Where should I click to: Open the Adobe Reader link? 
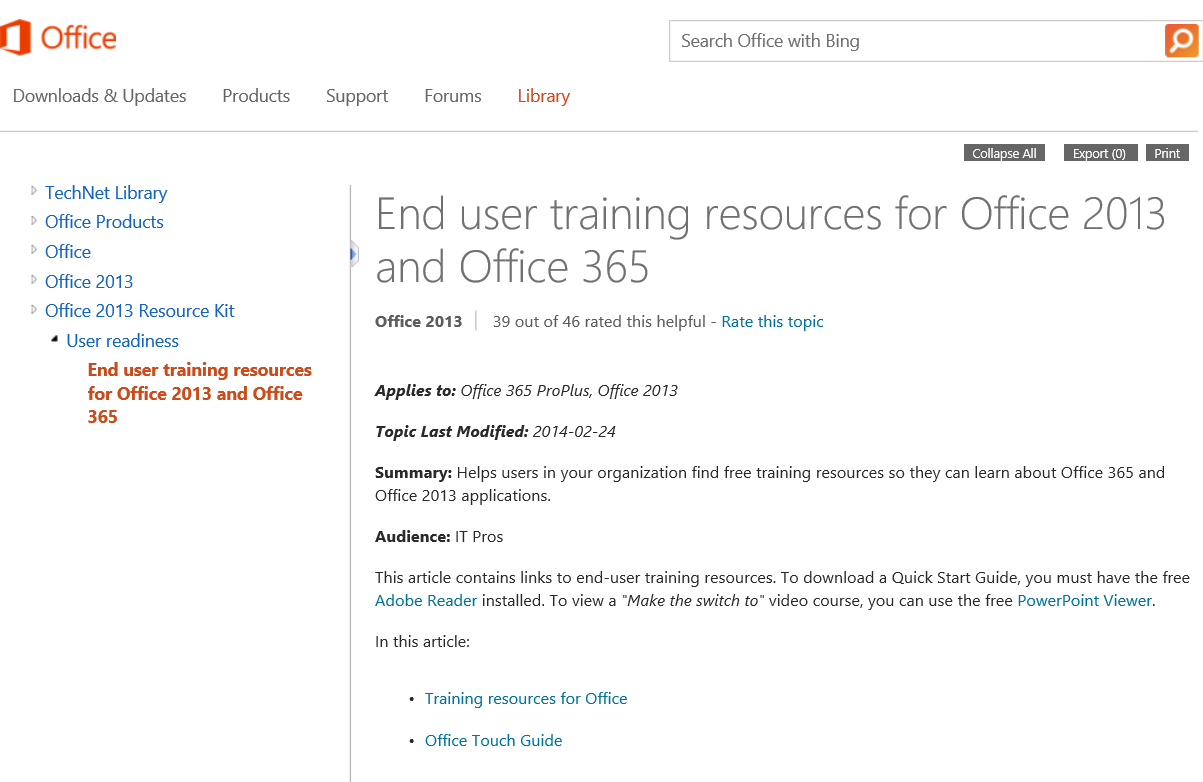coord(426,601)
